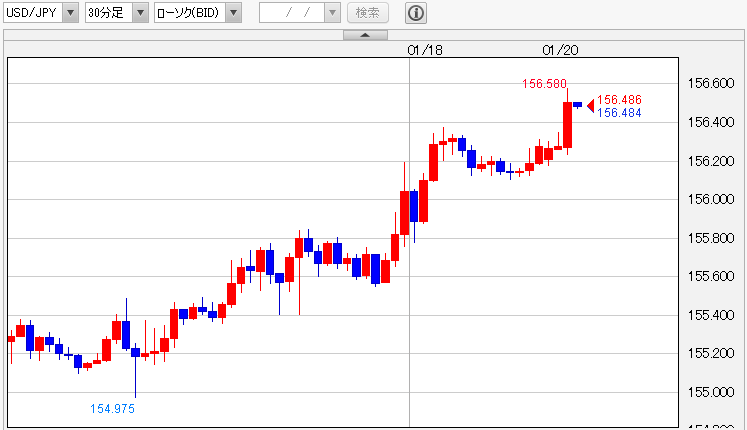
Task: Click the 156.400 price axis label
Action: tap(711, 122)
